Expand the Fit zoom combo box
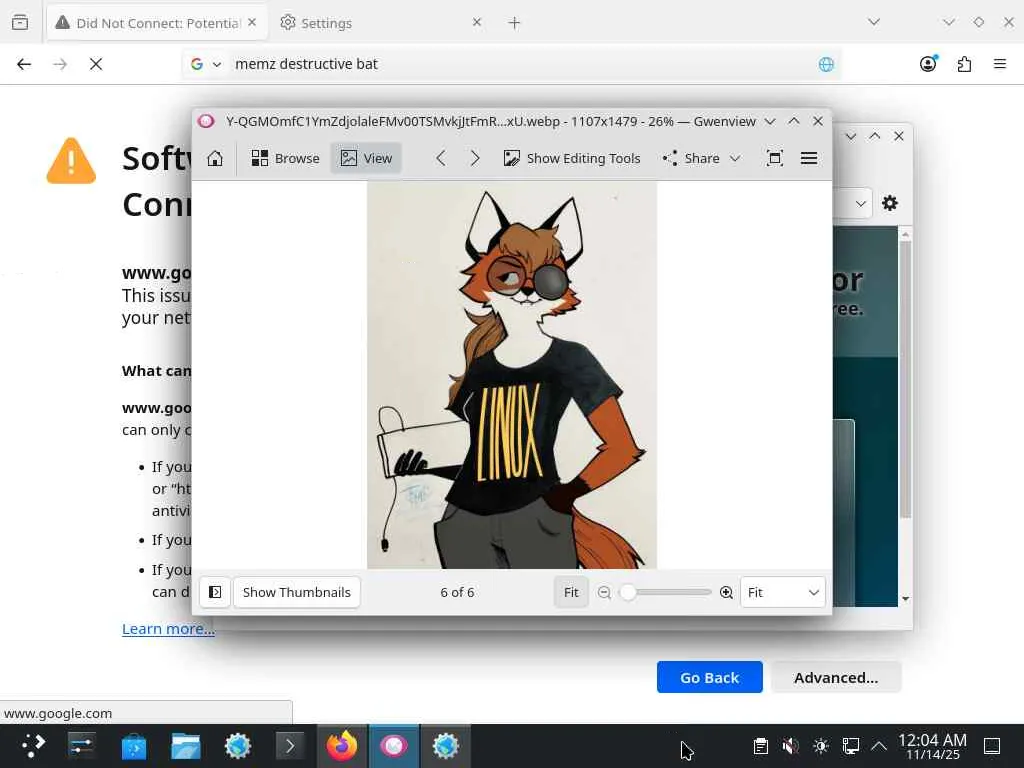 (x=782, y=592)
